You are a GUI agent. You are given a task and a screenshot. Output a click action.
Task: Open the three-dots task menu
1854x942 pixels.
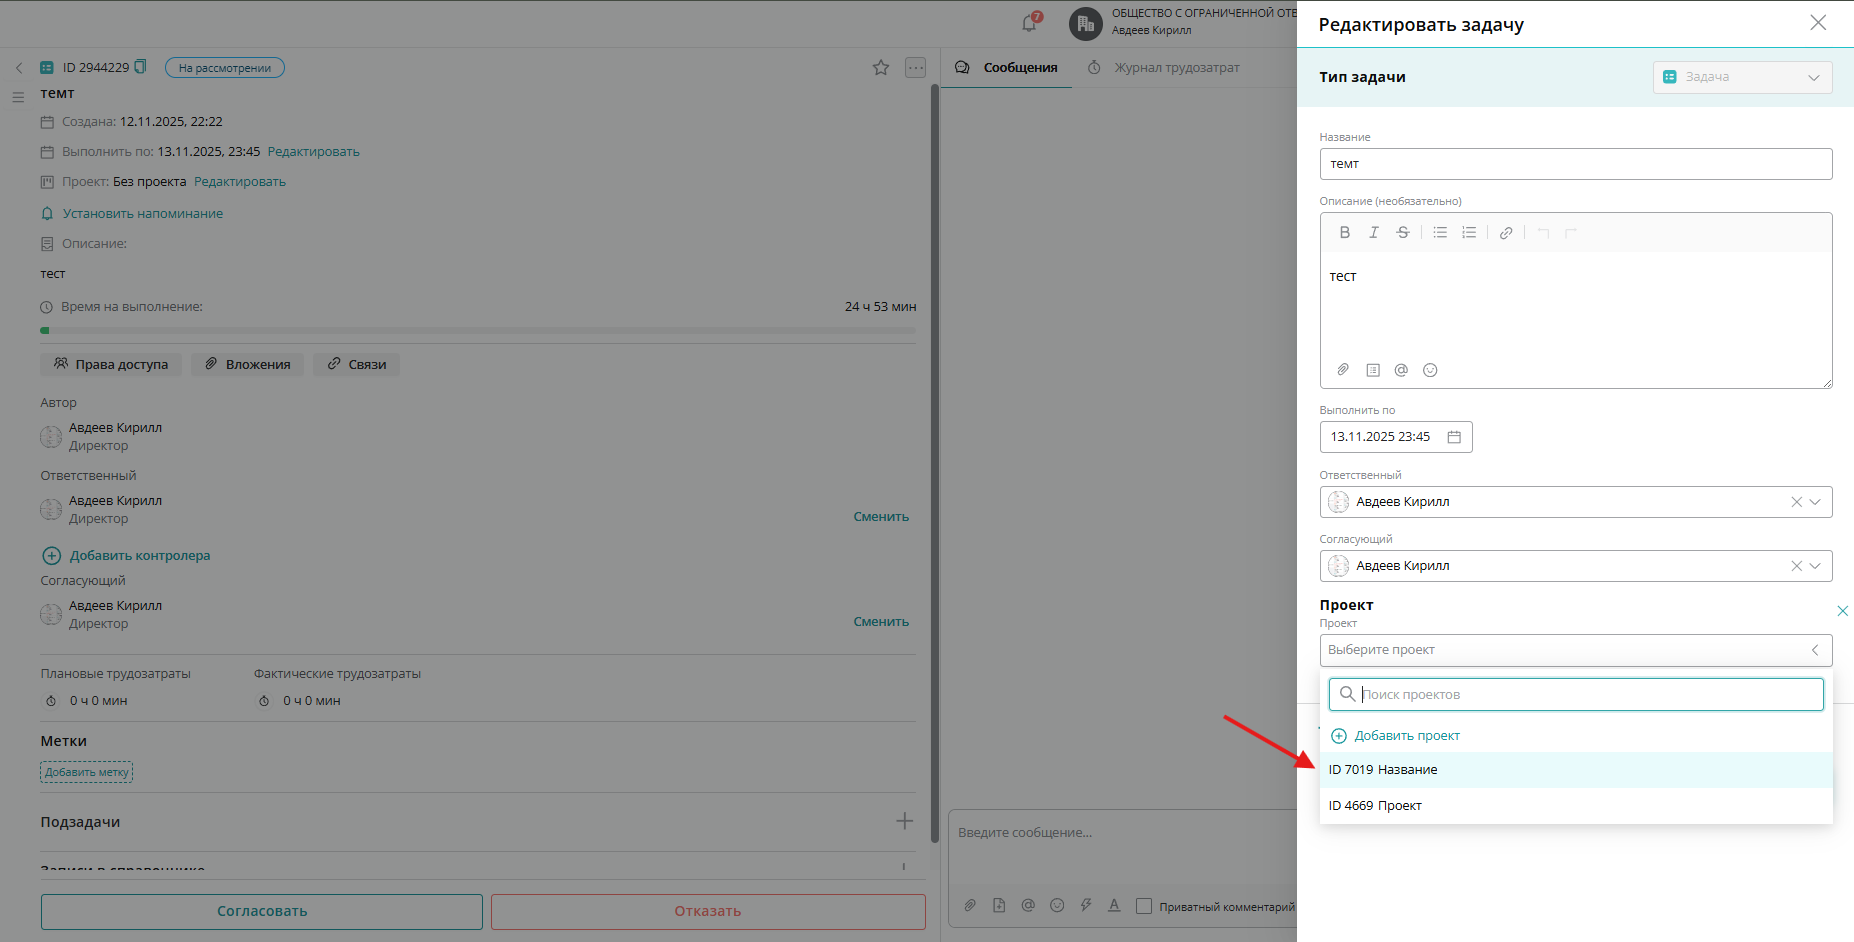(916, 68)
